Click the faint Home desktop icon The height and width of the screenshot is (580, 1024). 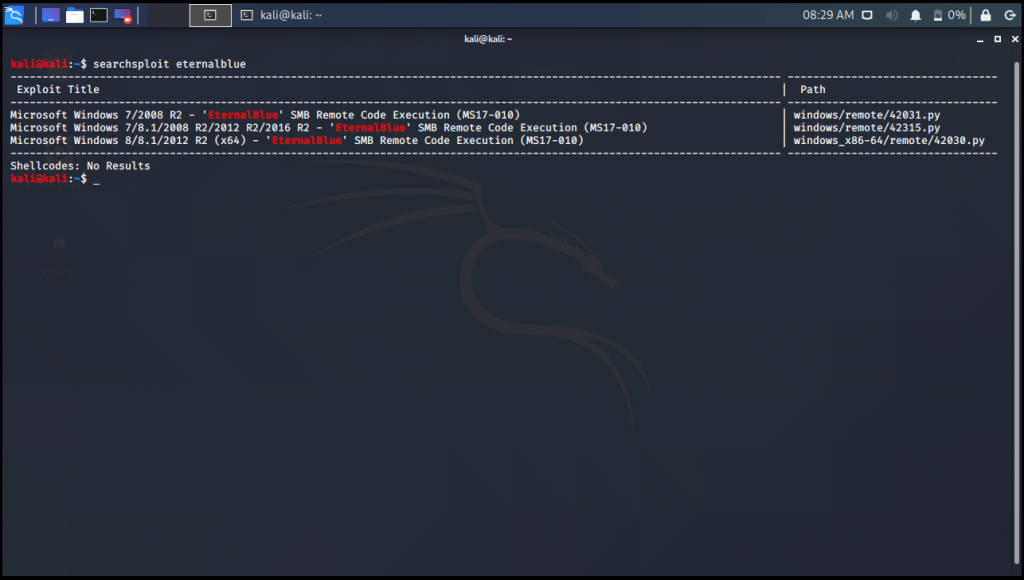coord(58,245)
